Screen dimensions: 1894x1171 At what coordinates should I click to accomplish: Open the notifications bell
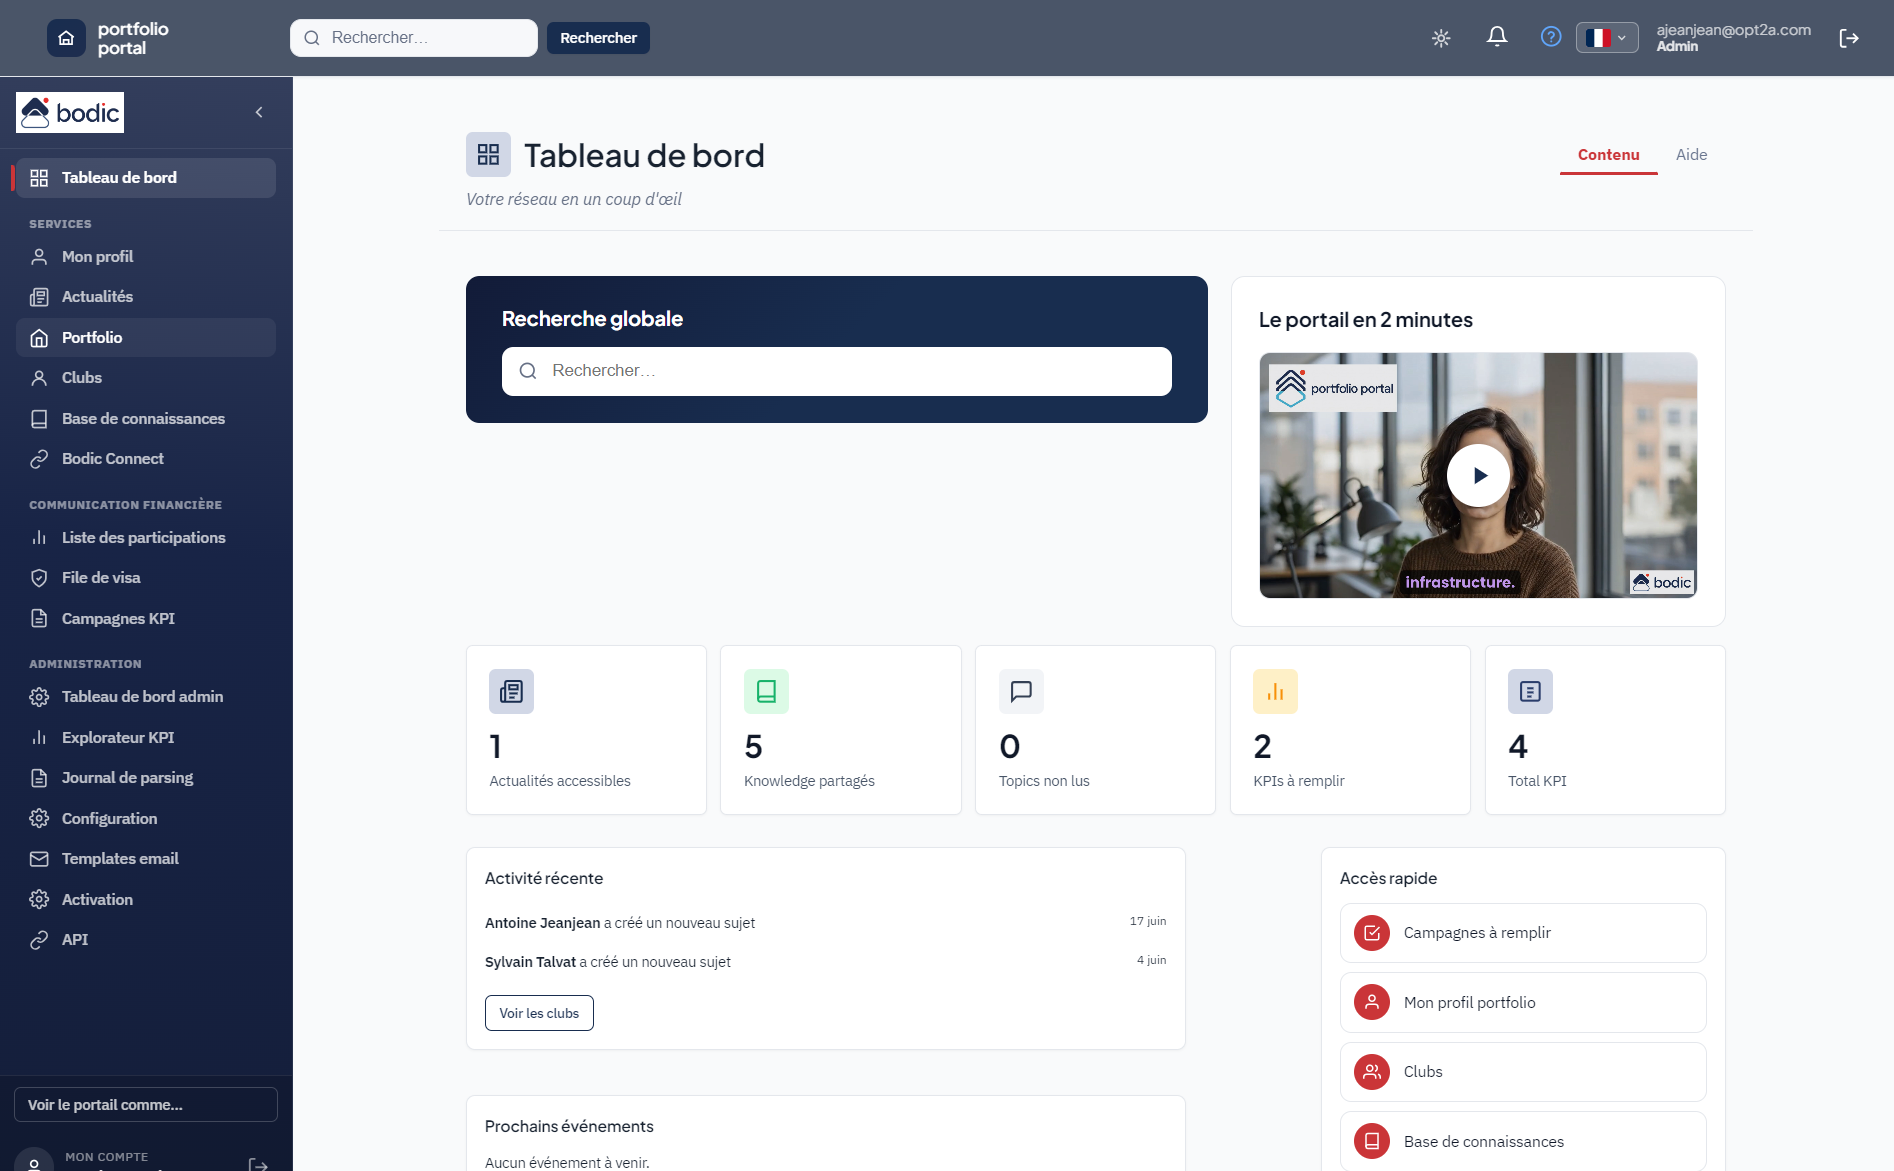(x=1497, y=37)
